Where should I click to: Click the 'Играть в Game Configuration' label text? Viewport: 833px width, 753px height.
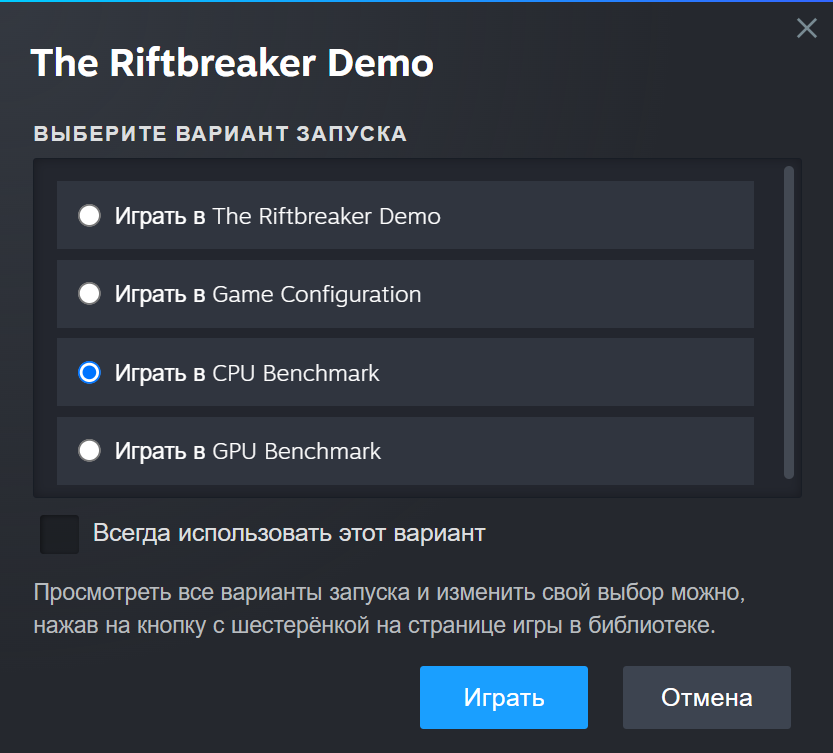pos(268,294)
